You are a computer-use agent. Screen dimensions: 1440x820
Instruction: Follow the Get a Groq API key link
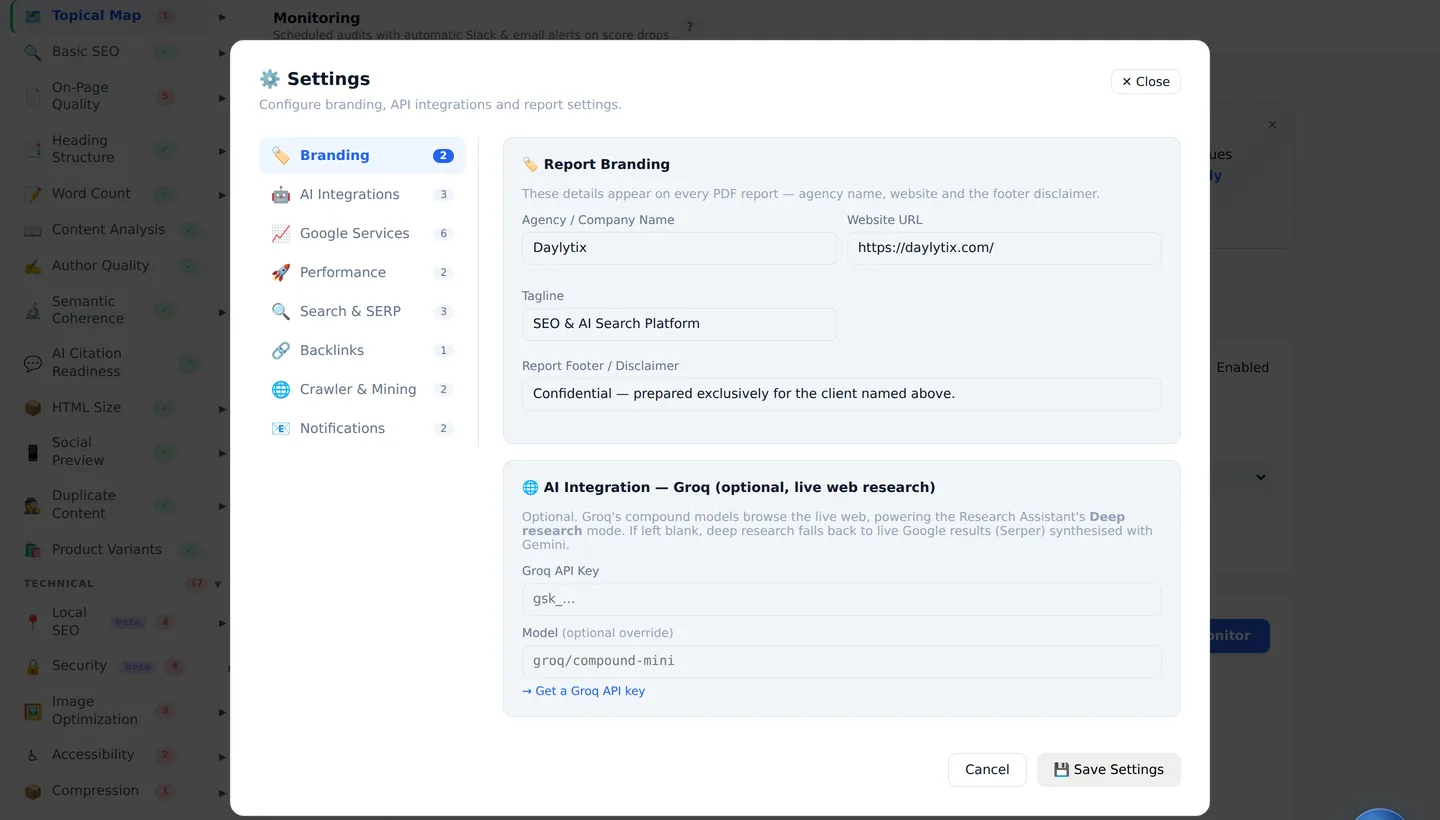584,691
